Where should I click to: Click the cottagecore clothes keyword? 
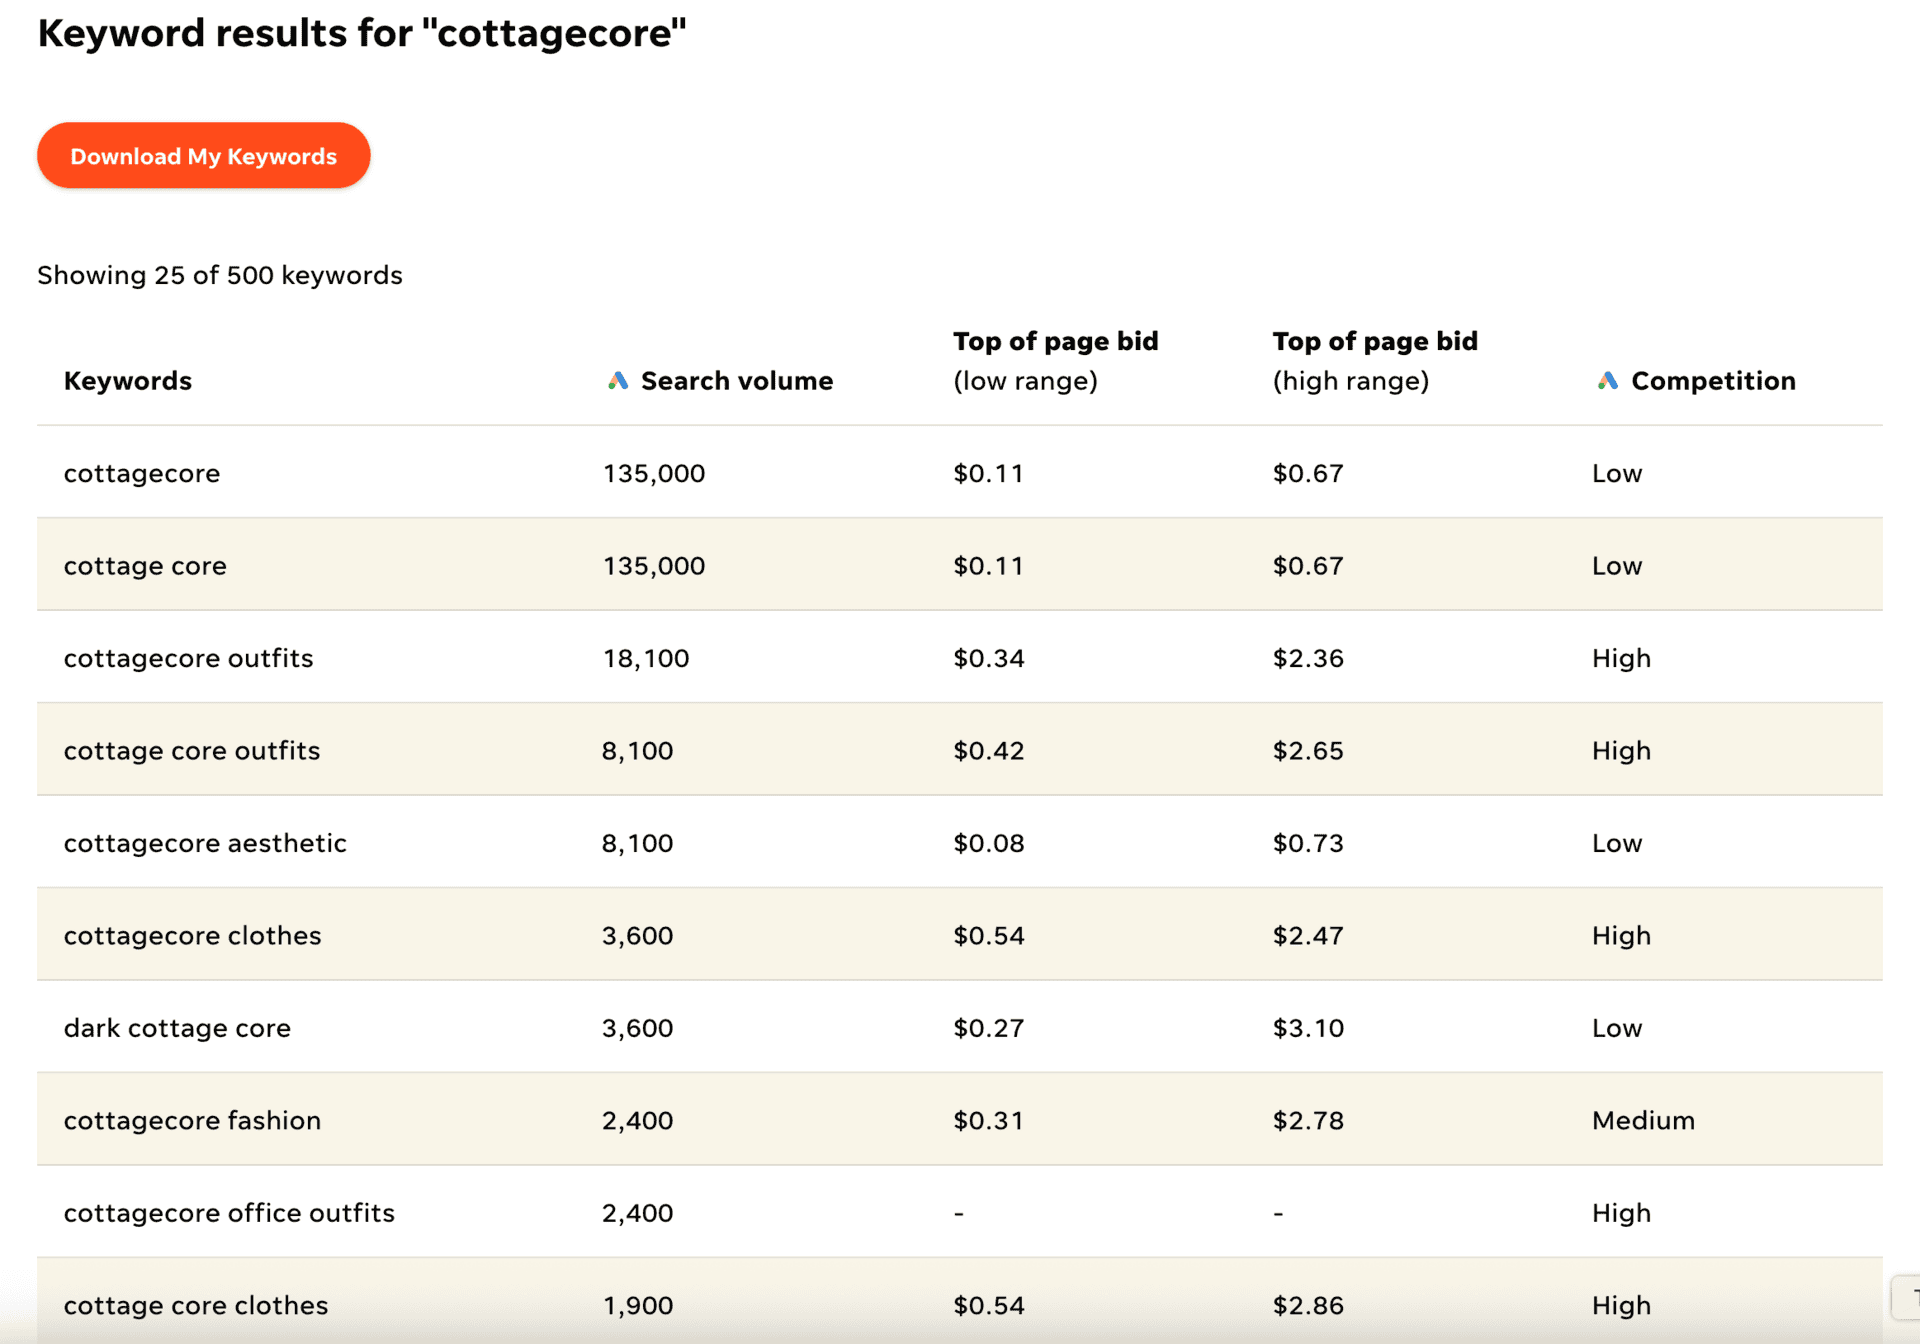[192, 936]
